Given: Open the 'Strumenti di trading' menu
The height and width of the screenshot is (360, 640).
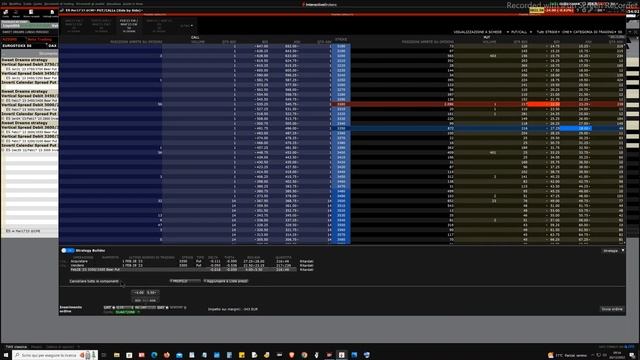Looking at the screenshot, I should pyautogui.click(x=60, y=4).
